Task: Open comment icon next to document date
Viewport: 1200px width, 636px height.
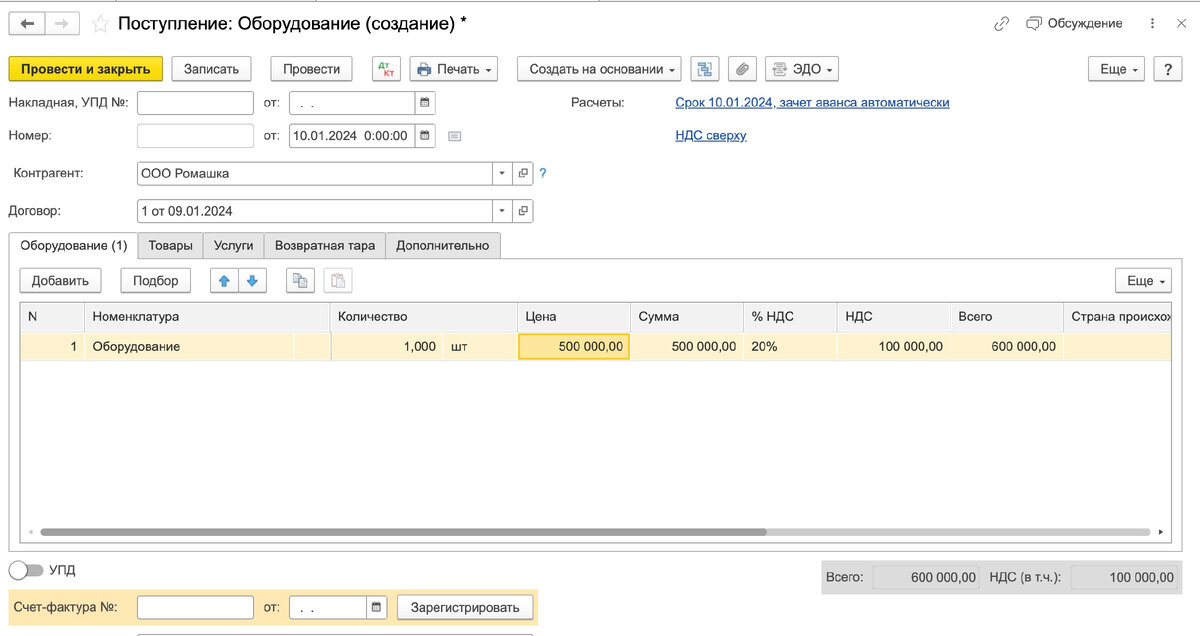Action: (x=454, y=136)
